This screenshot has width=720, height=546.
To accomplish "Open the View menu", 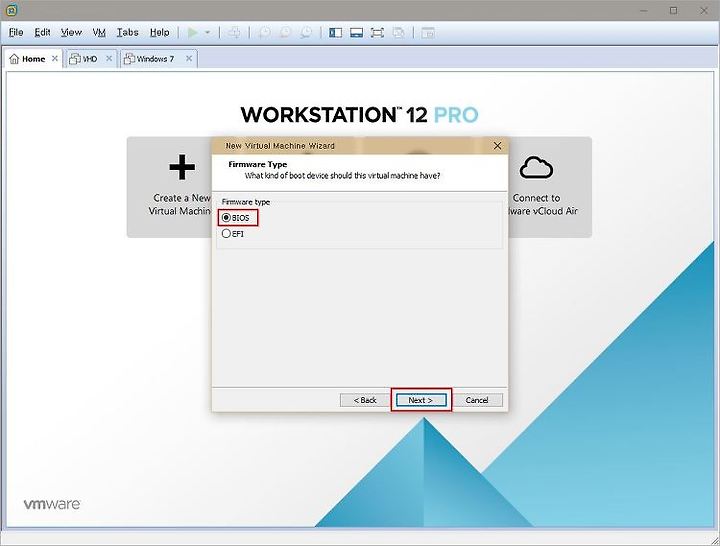I will [71, 33].
